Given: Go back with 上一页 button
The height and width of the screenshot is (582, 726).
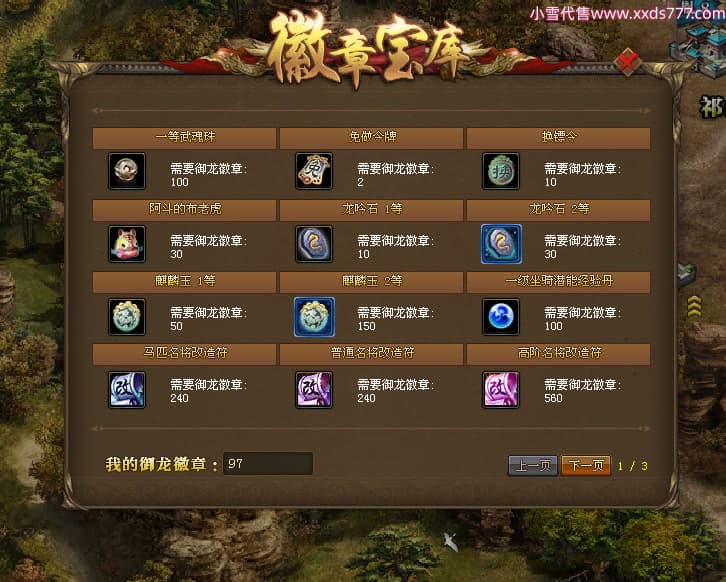Looking at the screenshot, I should click(533, 465).
